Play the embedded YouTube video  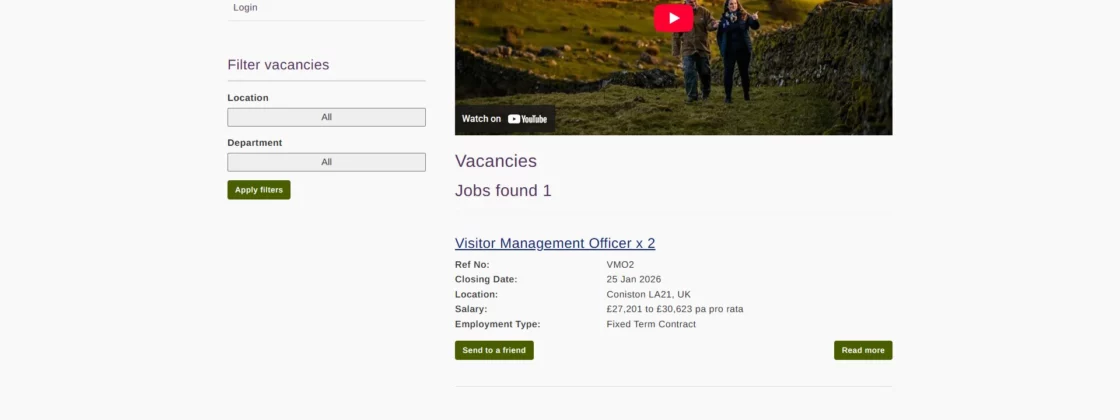(x=673, y=18)
